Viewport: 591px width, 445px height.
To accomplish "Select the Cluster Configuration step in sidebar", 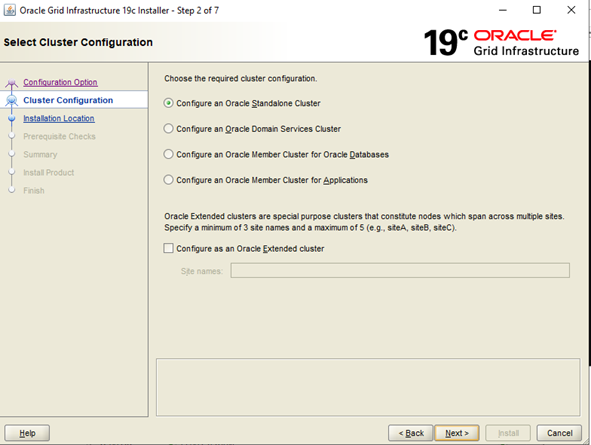I will point(68,100).
